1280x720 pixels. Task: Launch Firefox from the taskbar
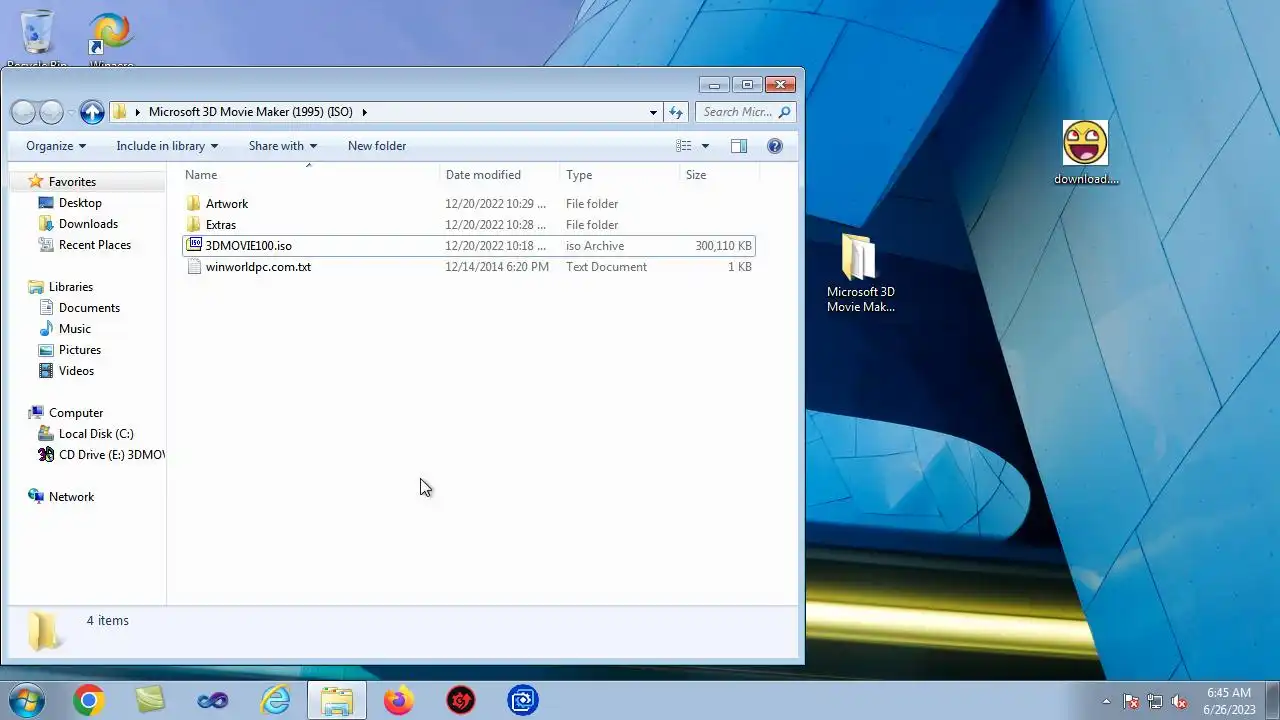398,701
